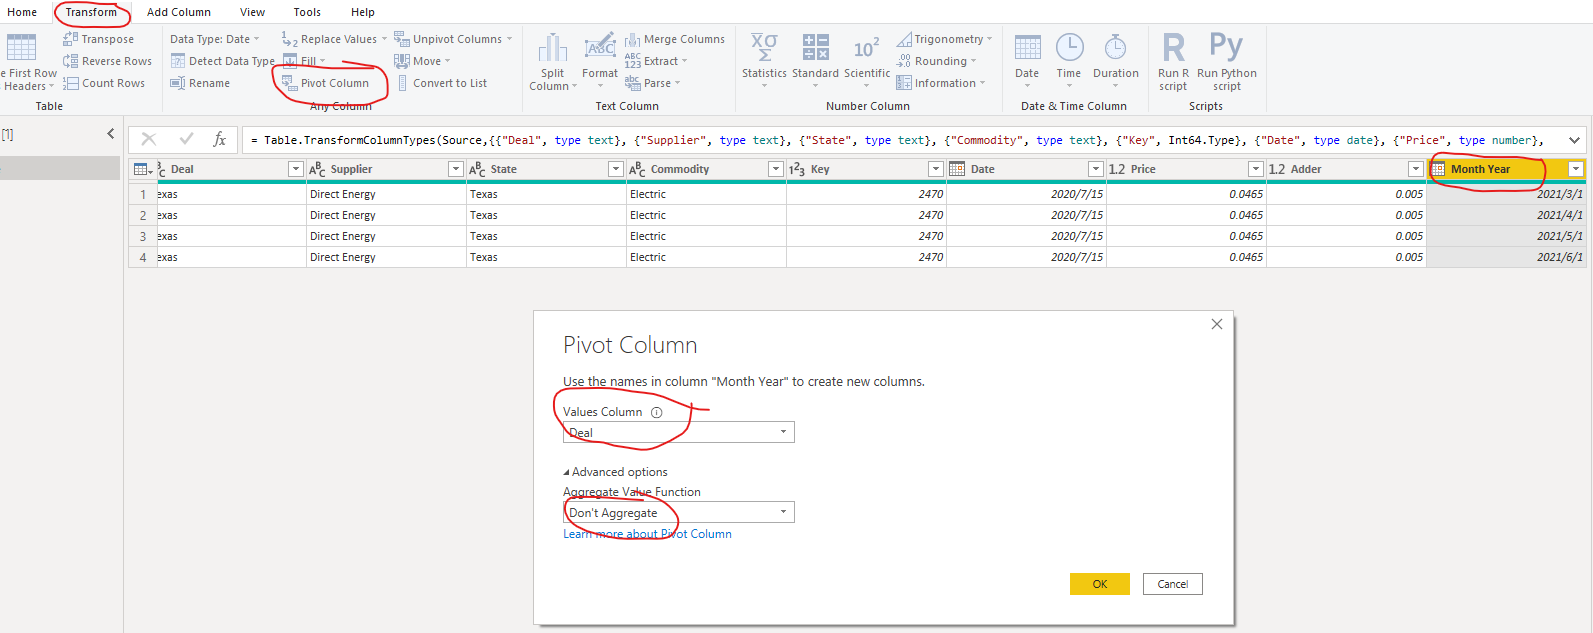Open Extract dropdown
The width and height of the screenshot is (1593, 633).
[656, 61]
